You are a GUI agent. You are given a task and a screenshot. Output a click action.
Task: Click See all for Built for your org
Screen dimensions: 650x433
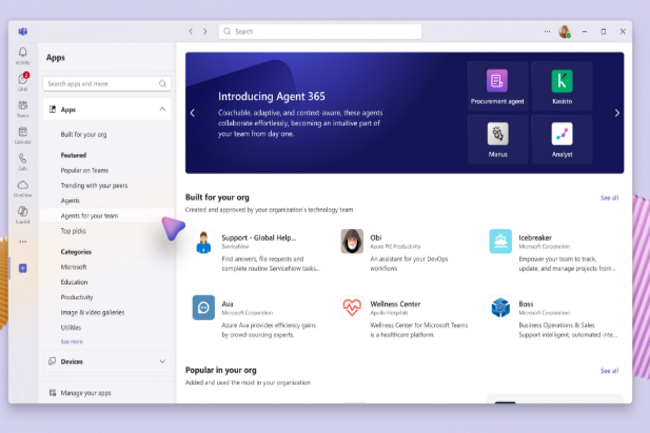(609, 198)
